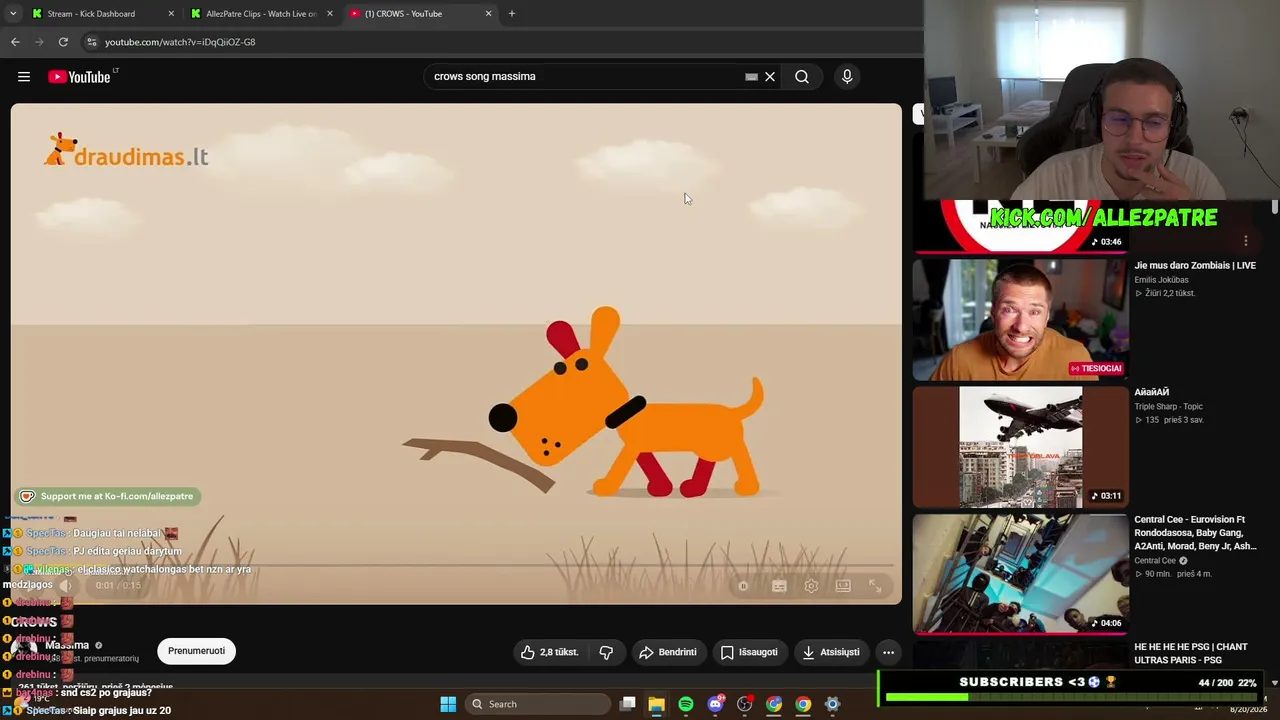
Task: Share the video via Bendrinti
Action: click(668, 652)
